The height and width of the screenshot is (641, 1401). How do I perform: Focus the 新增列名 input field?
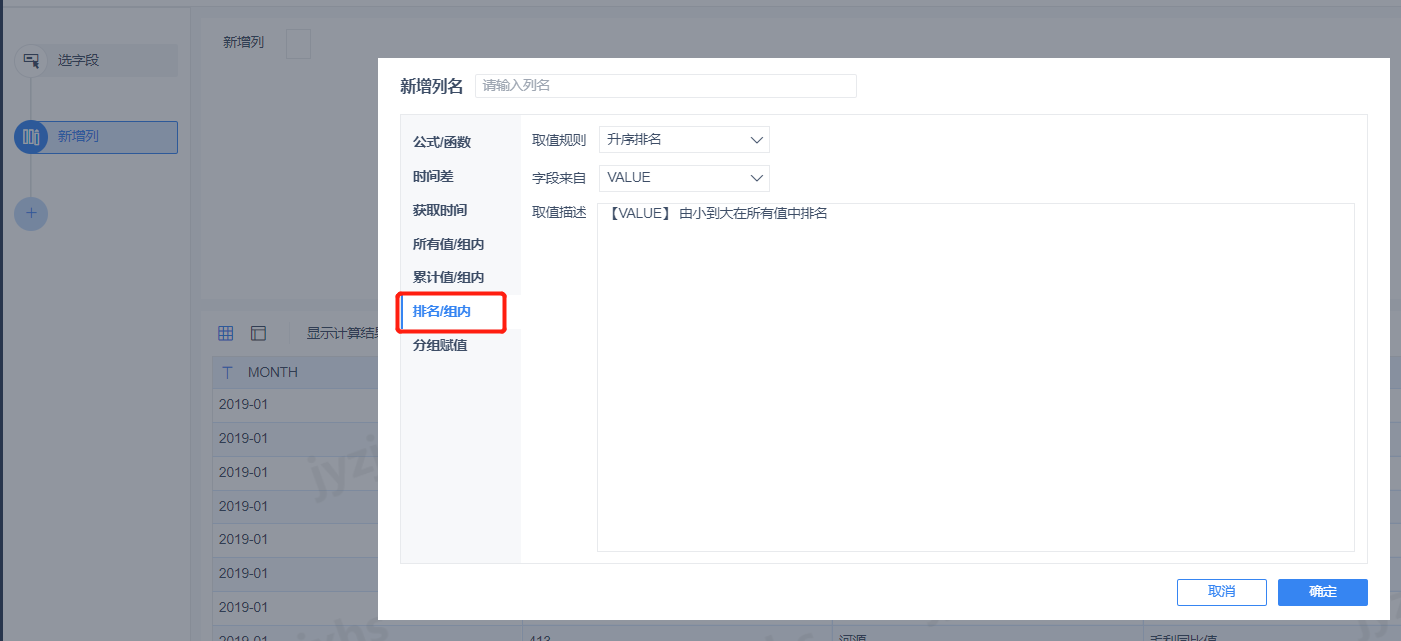pos(665,86)
